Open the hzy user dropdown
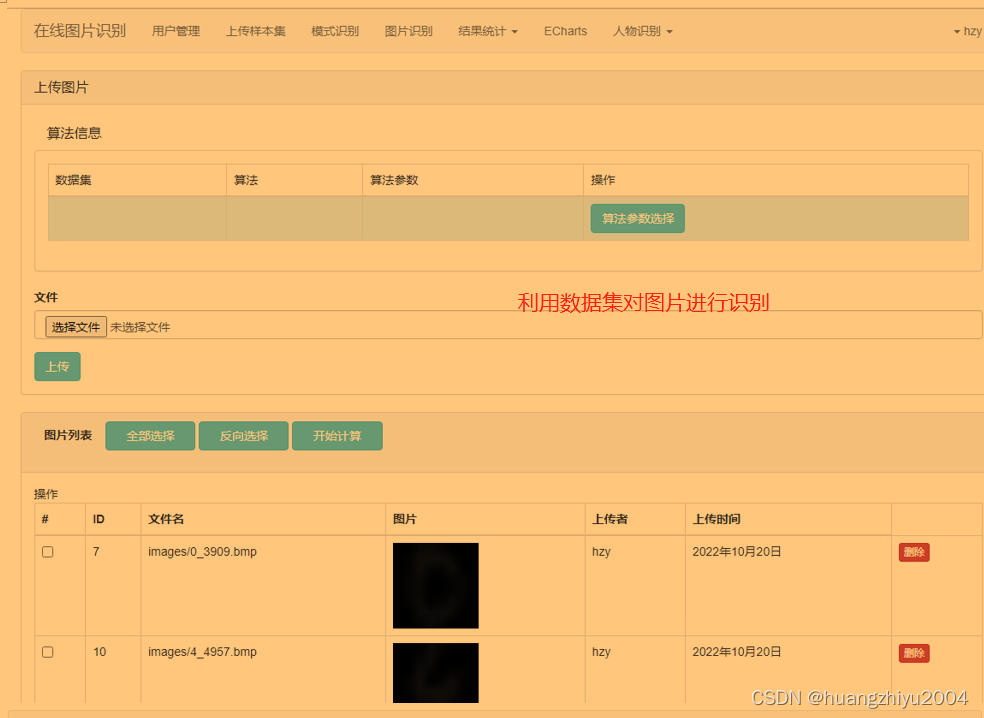 (x=968, y=31)
